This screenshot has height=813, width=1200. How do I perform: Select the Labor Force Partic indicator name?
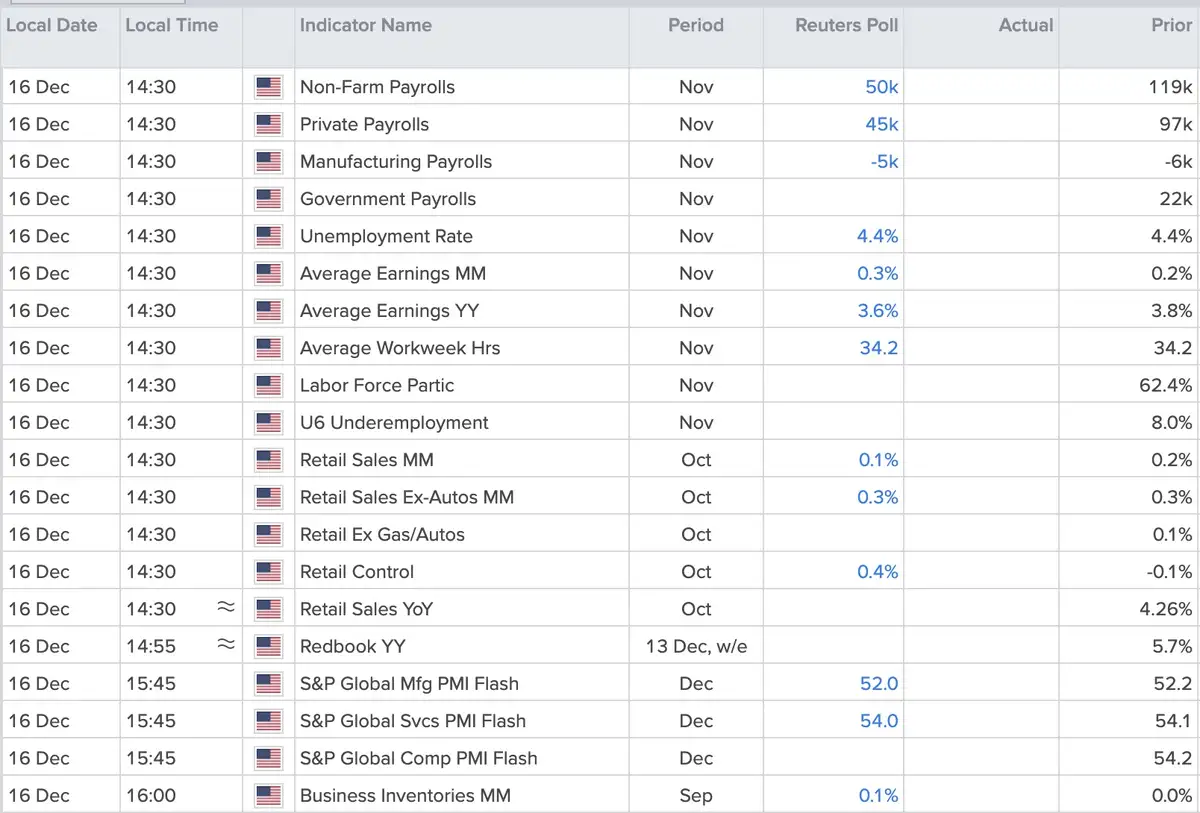click(x=377, y=385)
